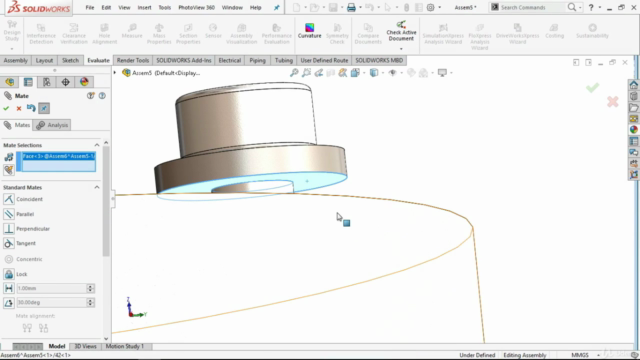Open Hide/Show Items in view toolbar
The image size is (640, 360).
[393, 73]
